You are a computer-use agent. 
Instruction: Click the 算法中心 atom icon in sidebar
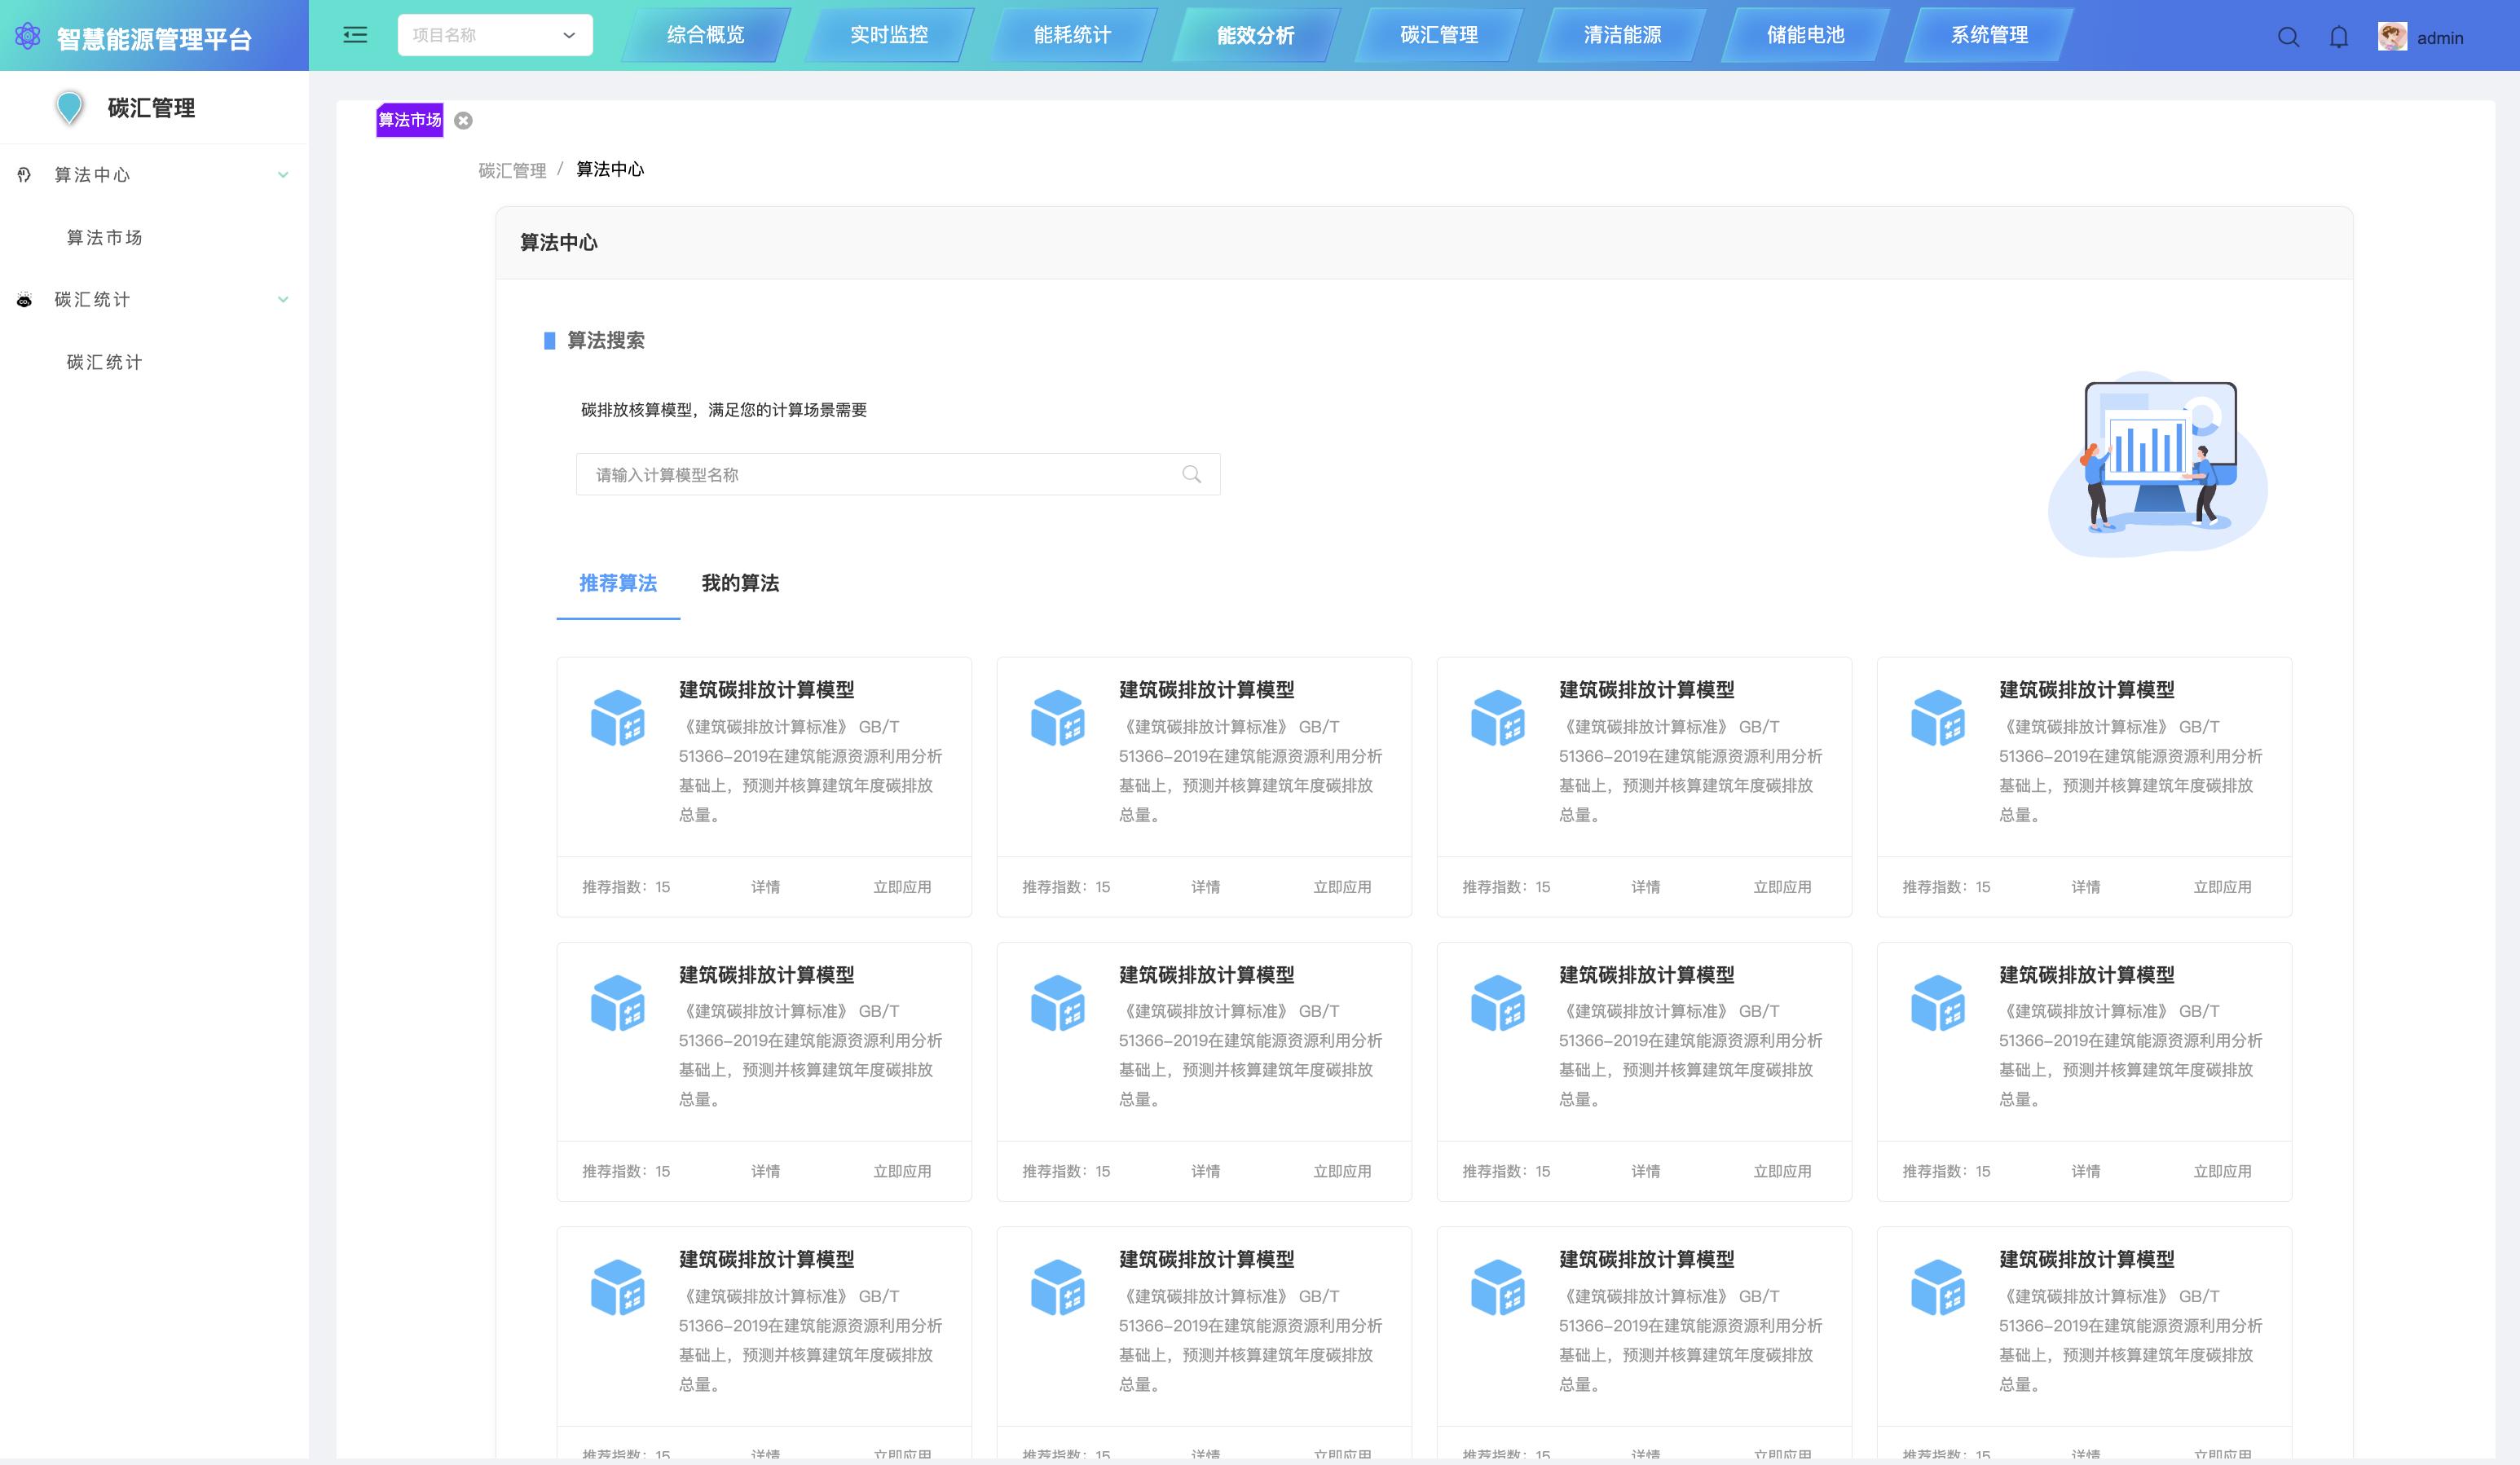point(25,174)
